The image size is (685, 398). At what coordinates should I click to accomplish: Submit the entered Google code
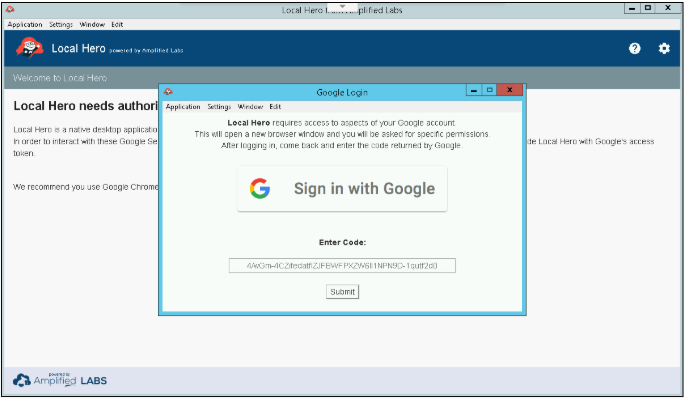tap(342, 292)
